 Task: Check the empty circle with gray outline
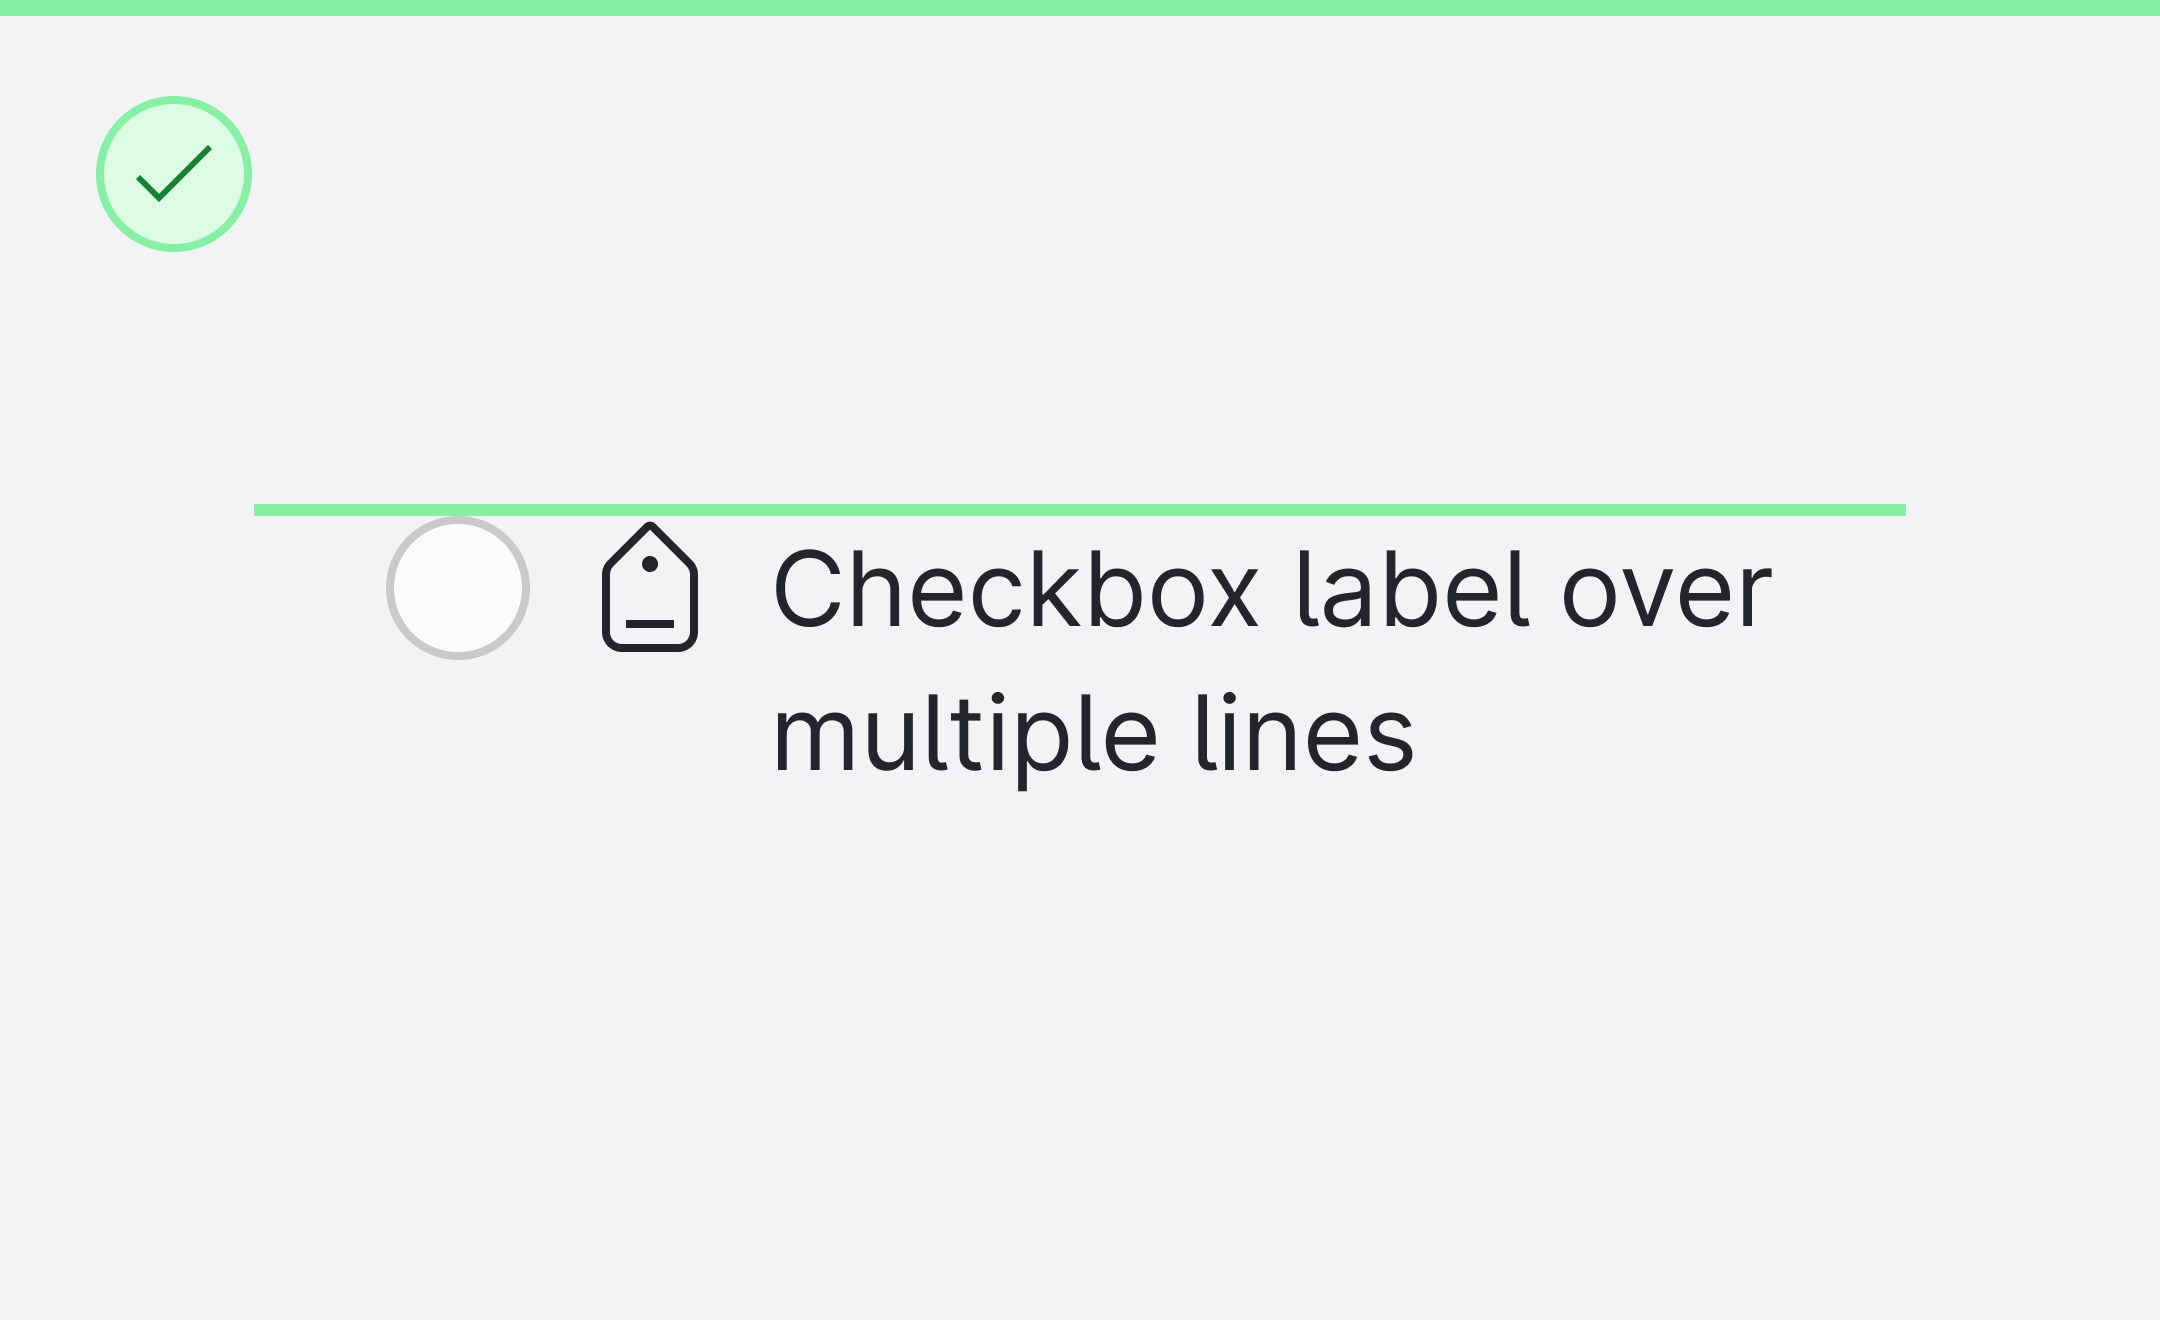coord(458,588)
